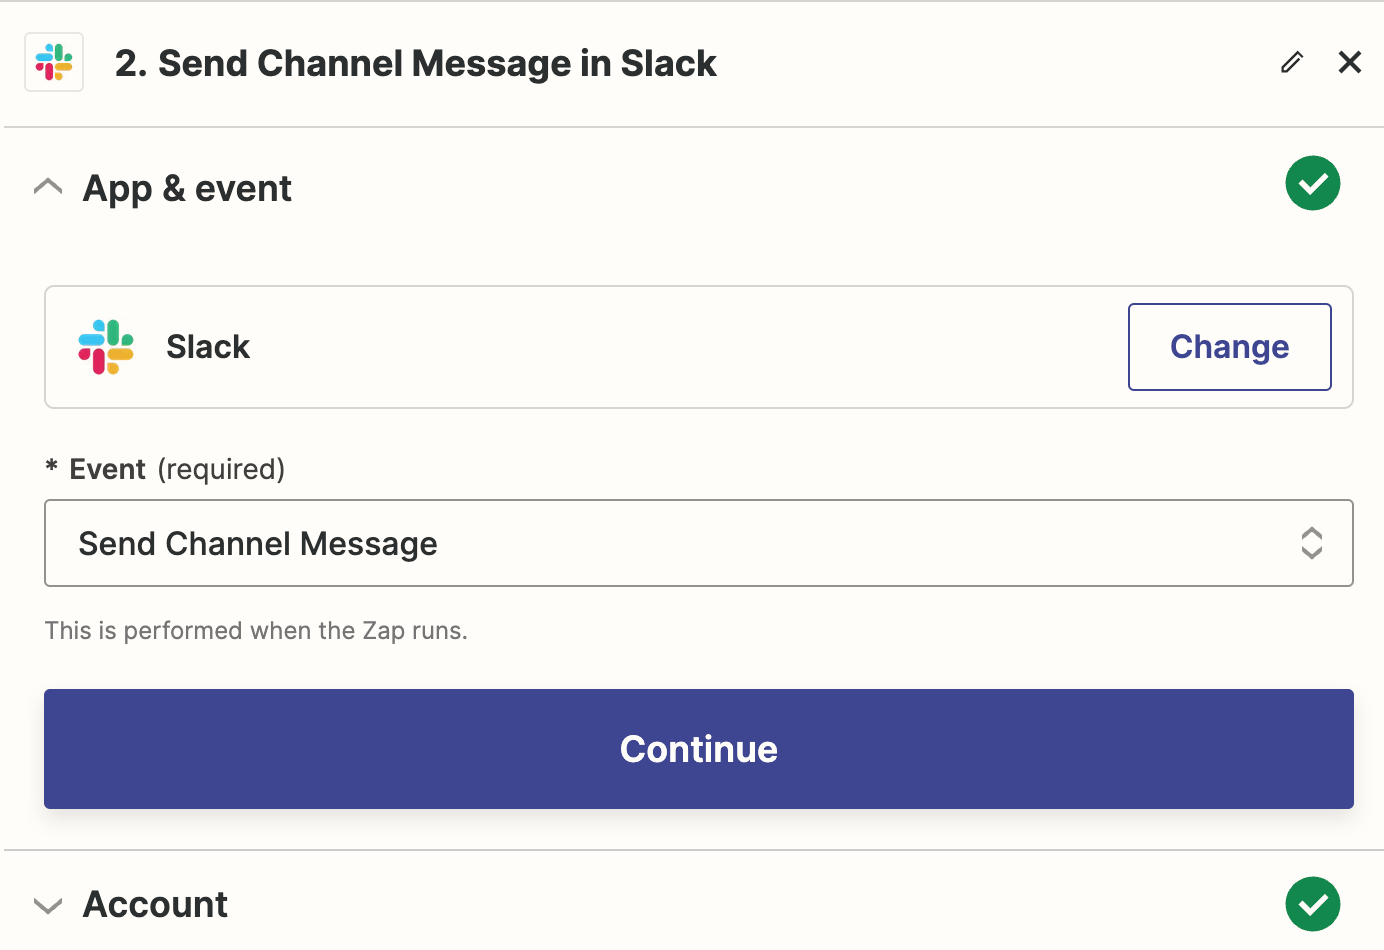Click the up-down arrows in the Event field

click(1311, 543)
